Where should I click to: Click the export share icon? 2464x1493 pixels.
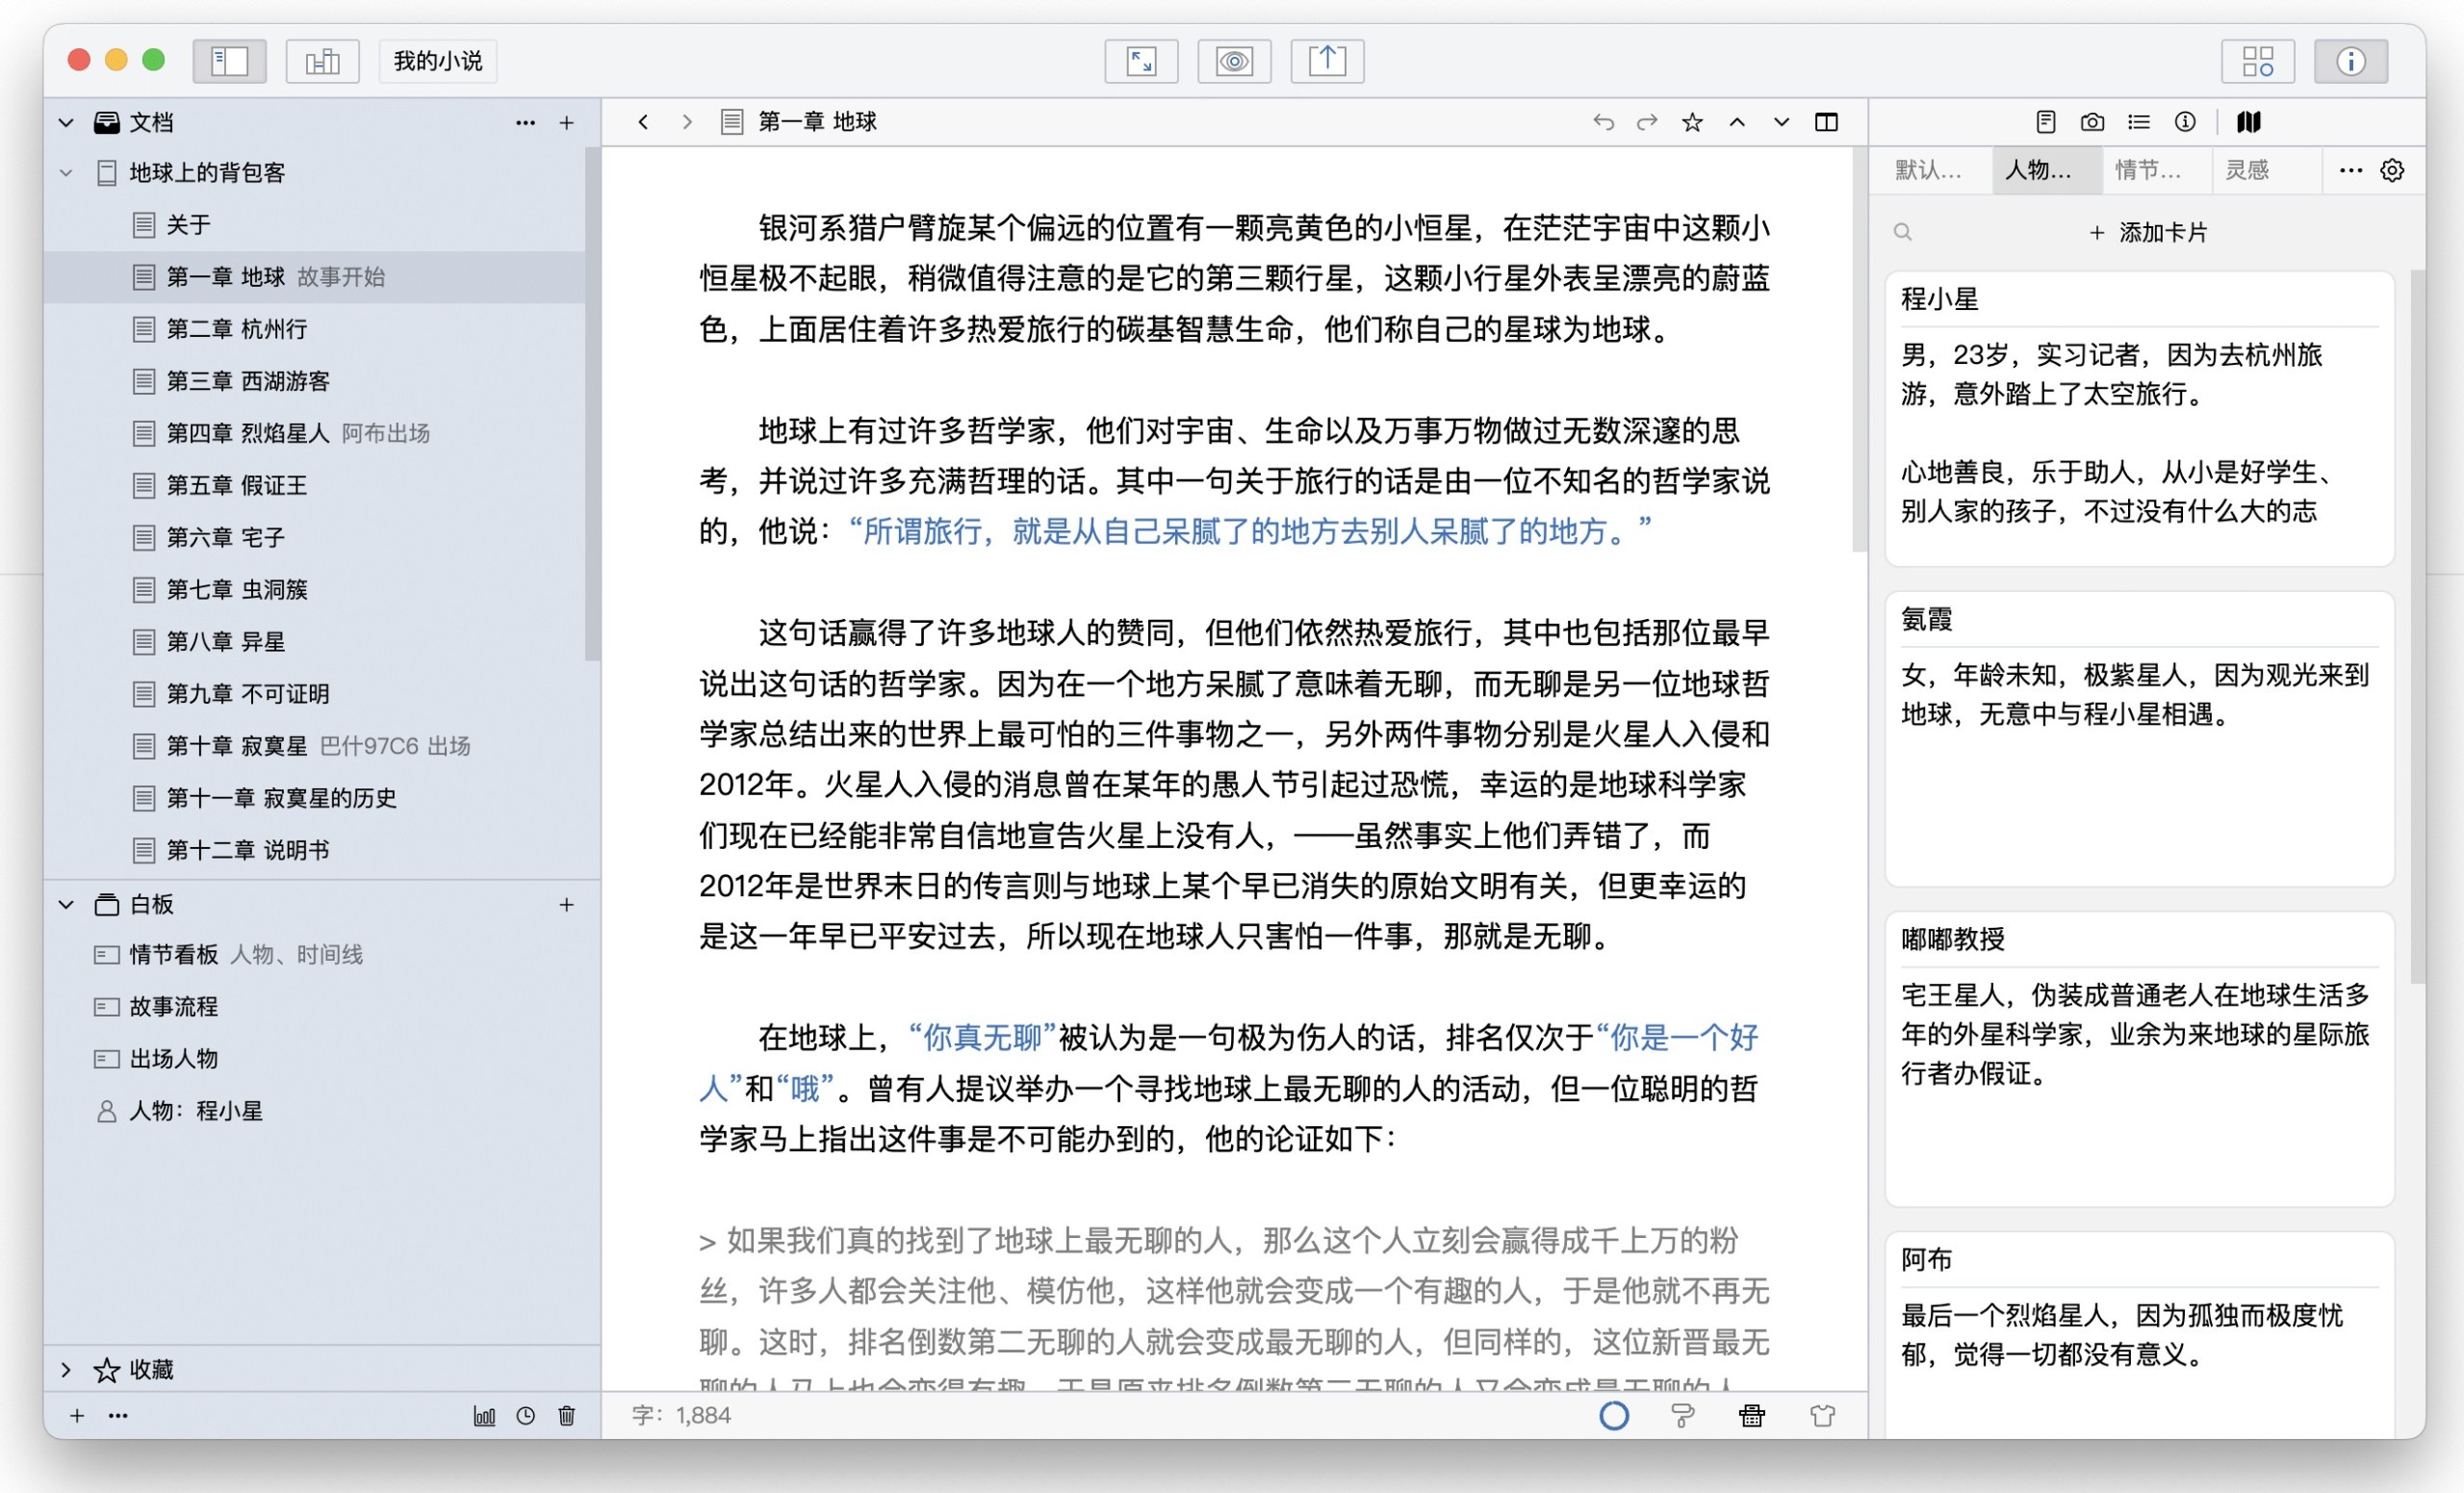point(1327,61)
